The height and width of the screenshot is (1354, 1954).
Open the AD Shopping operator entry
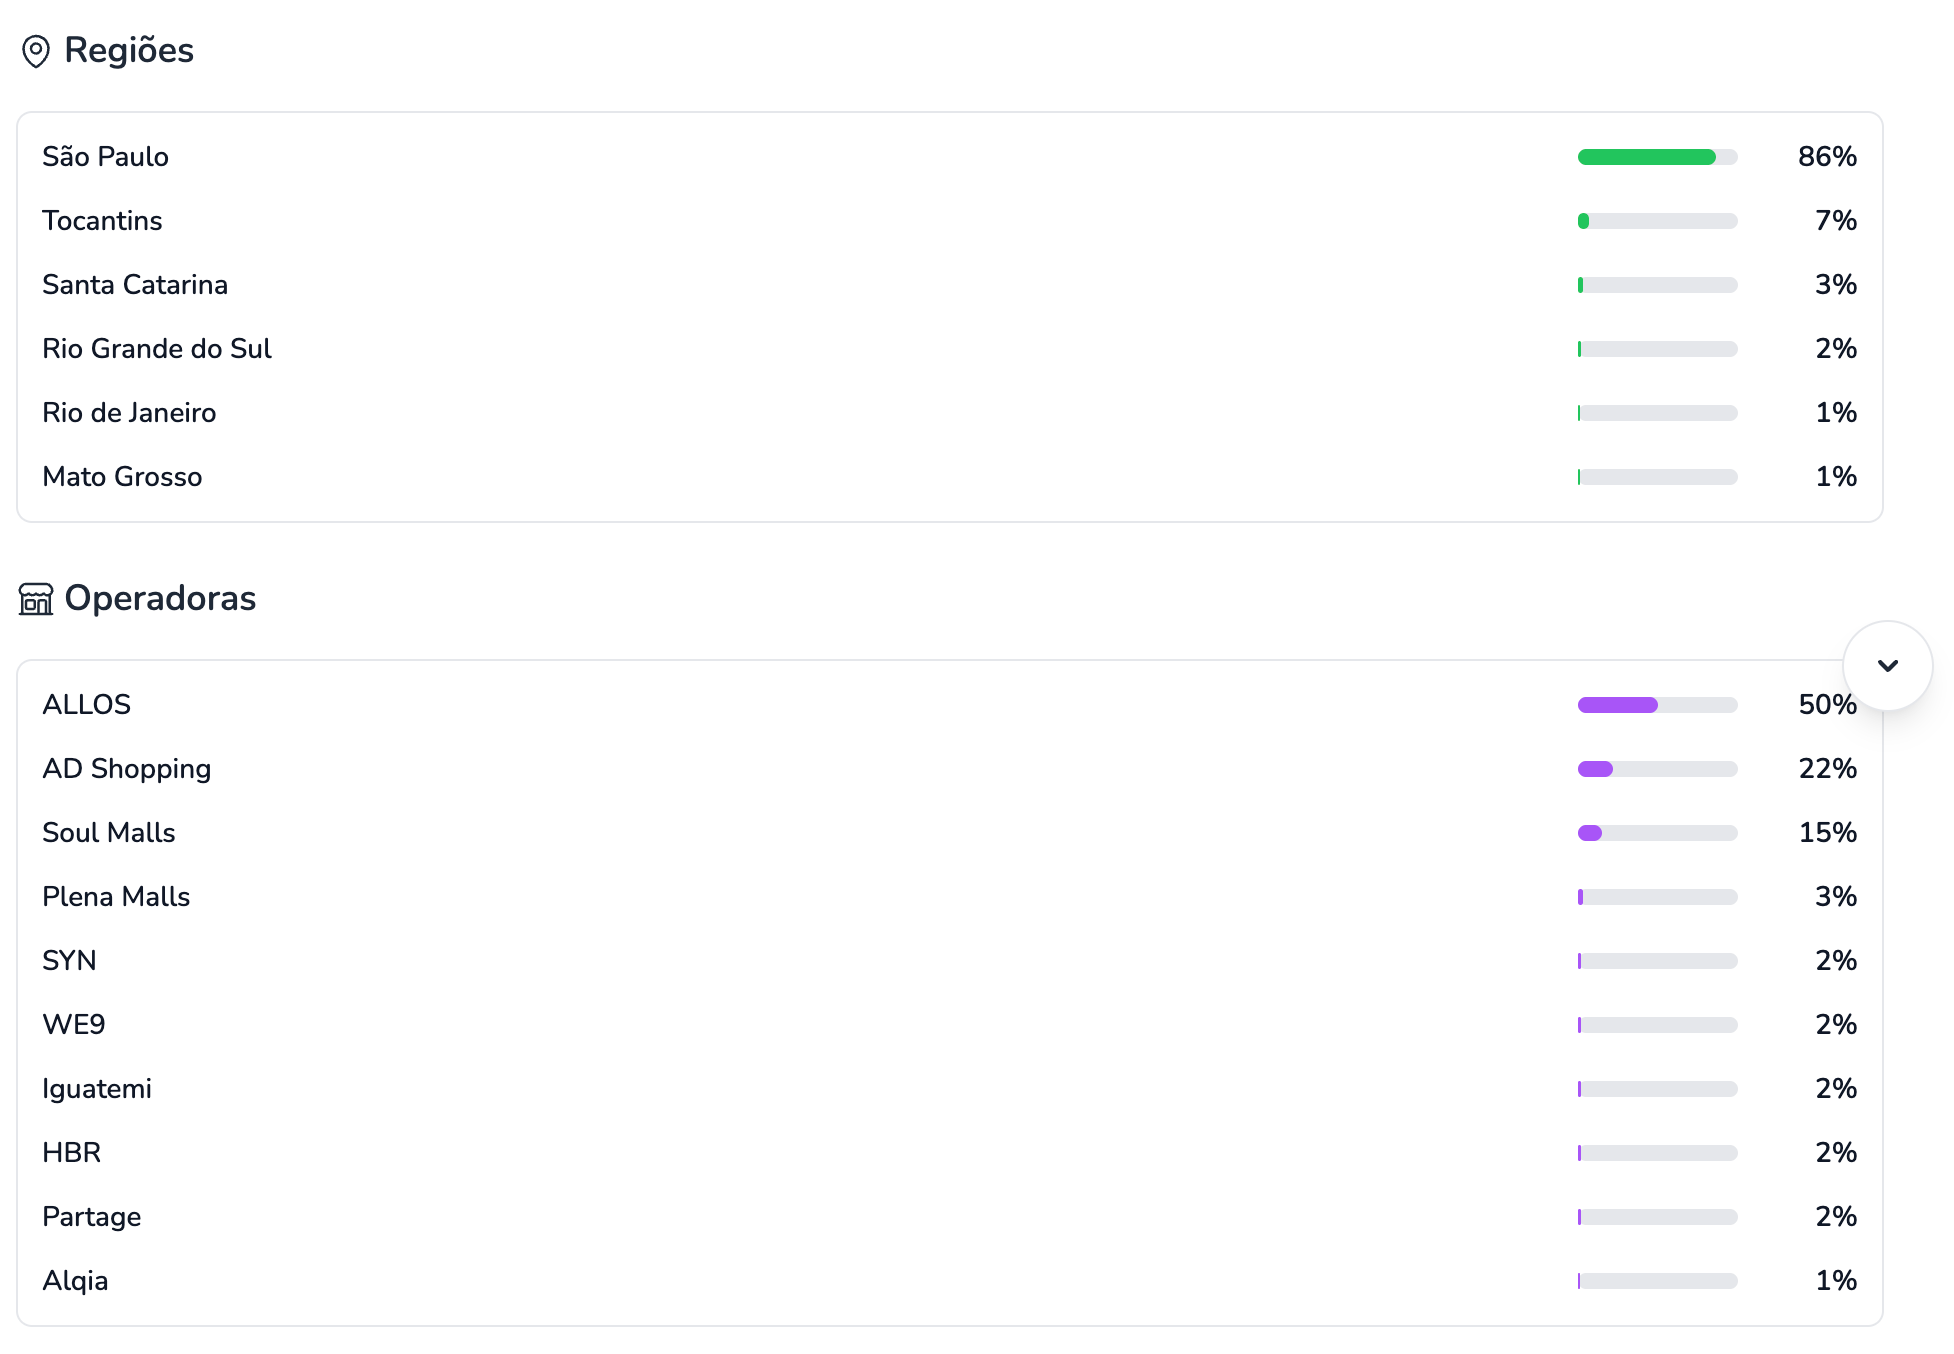(127, 769)
